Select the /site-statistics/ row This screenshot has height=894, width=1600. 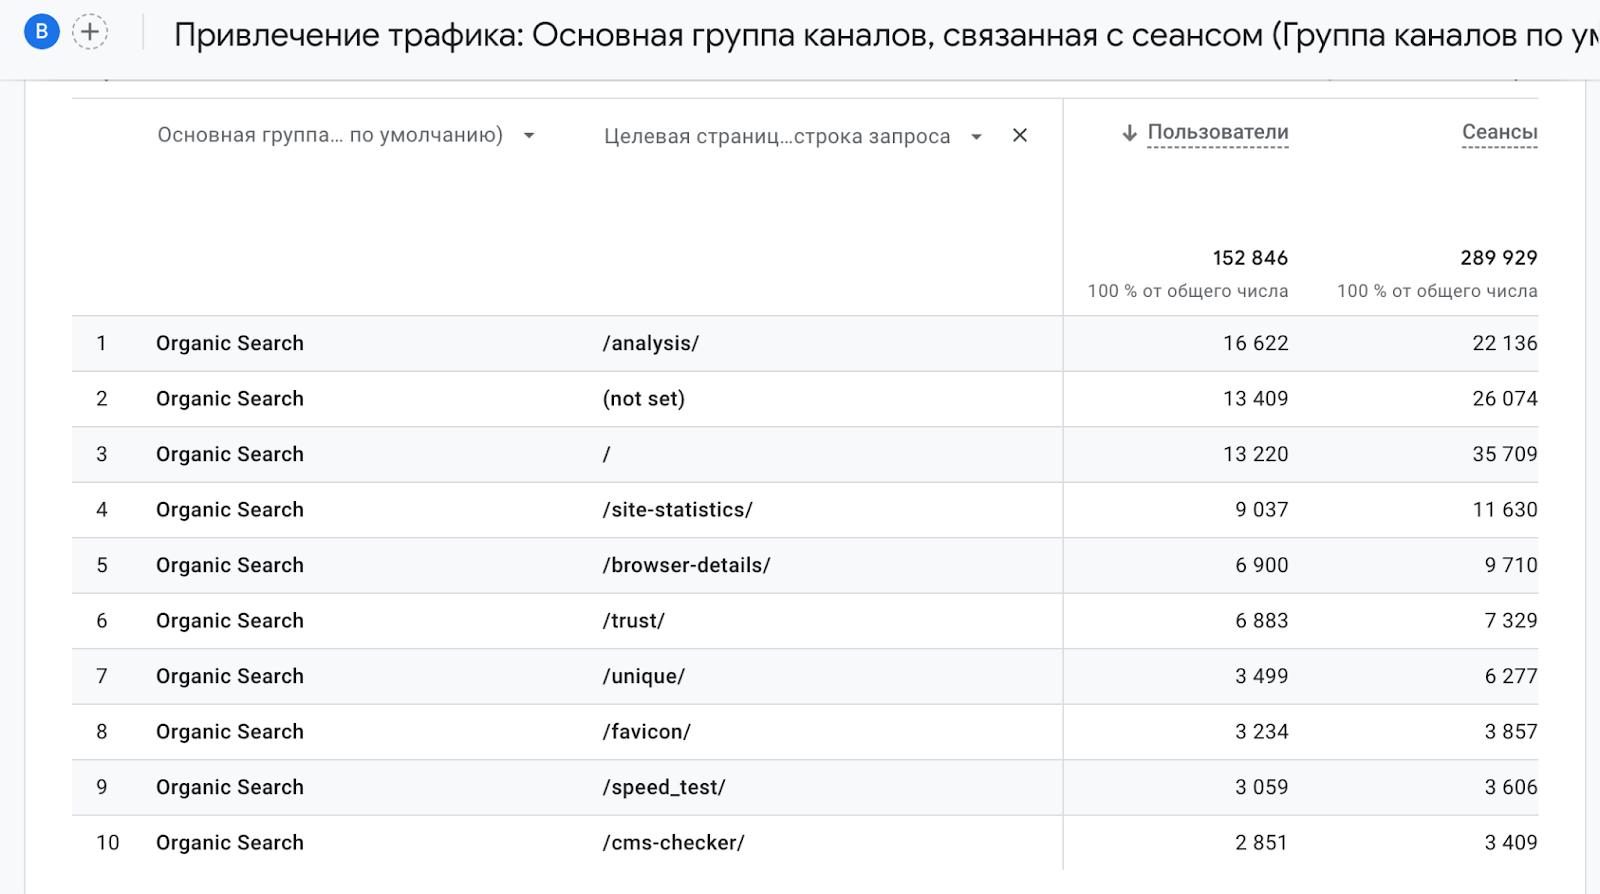coord(677,510)
